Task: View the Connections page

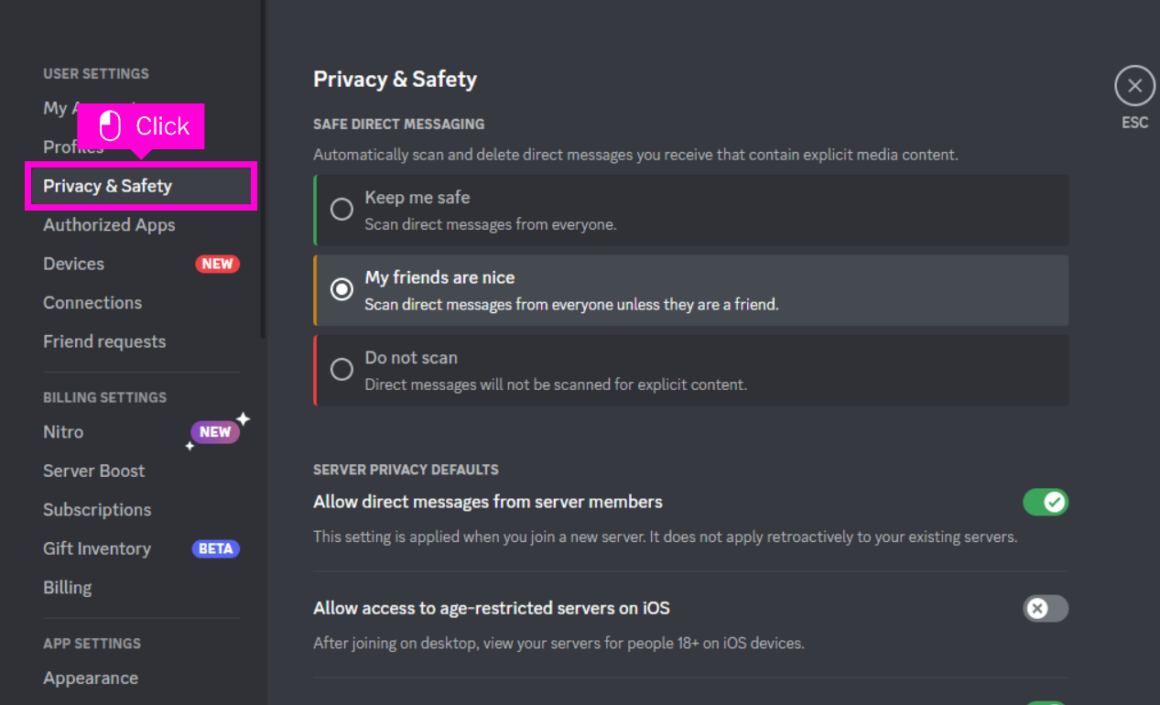Action: point(92,302)
